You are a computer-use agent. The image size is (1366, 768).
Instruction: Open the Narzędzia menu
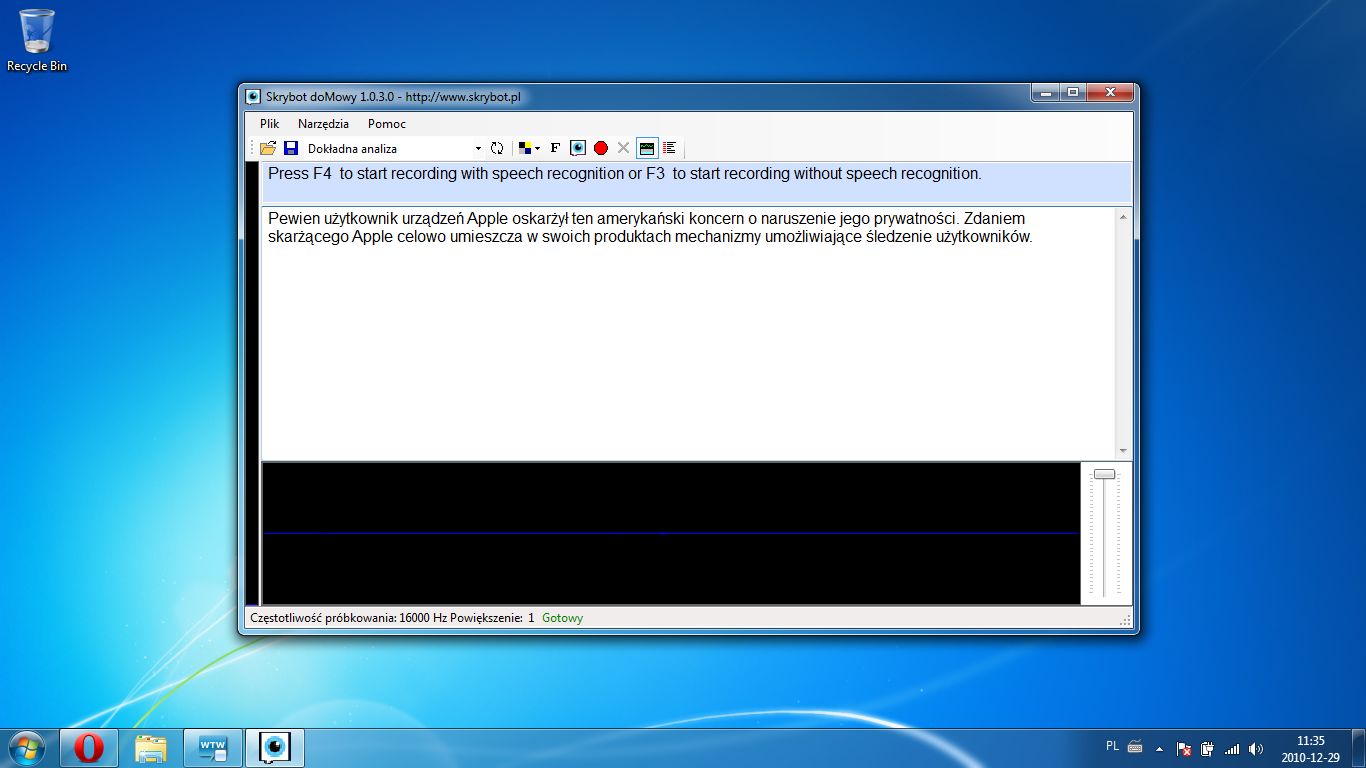pyautogui.click(x=324, y=124)
